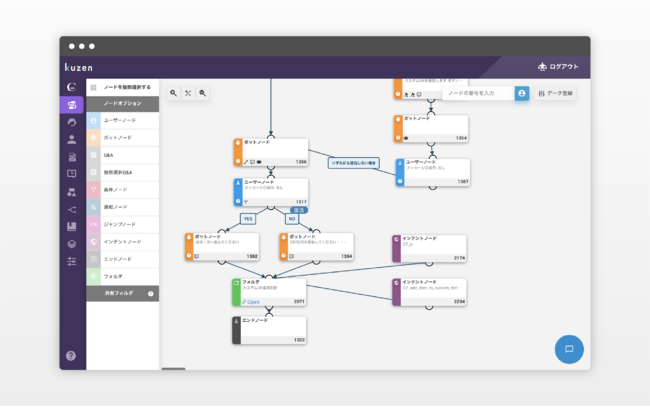The image size is (650, 407).
Task: Click info icon beside 共有フォルダ
Action: click(x=150, y=293)
